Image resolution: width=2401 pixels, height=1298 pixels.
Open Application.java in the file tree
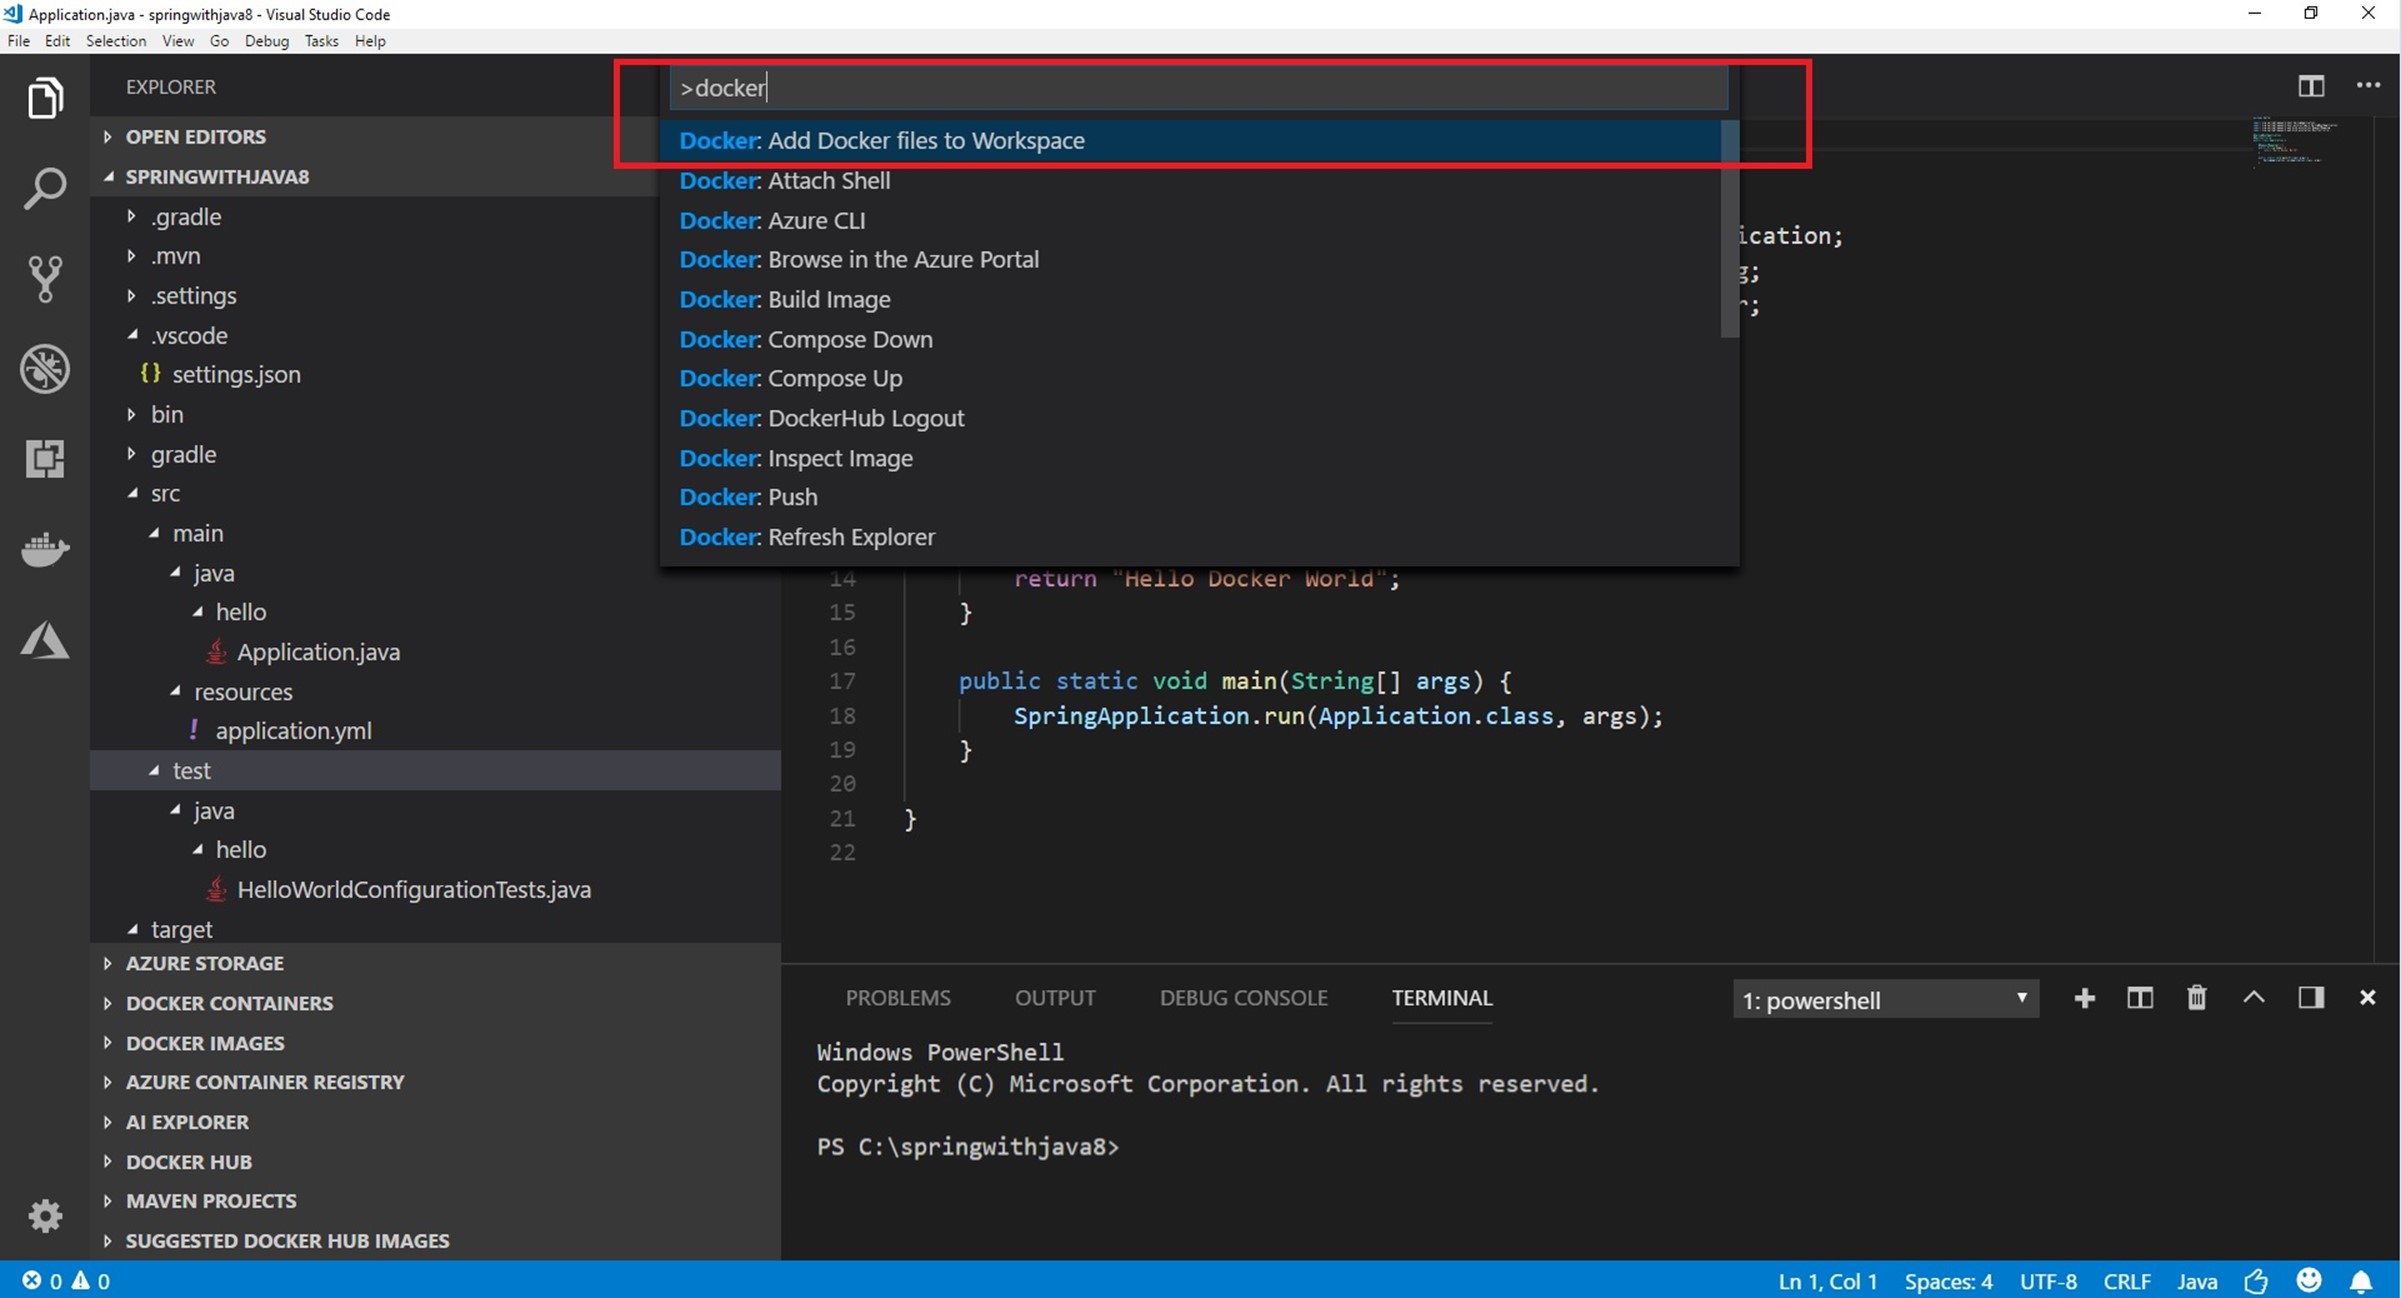tap(318, 652)
